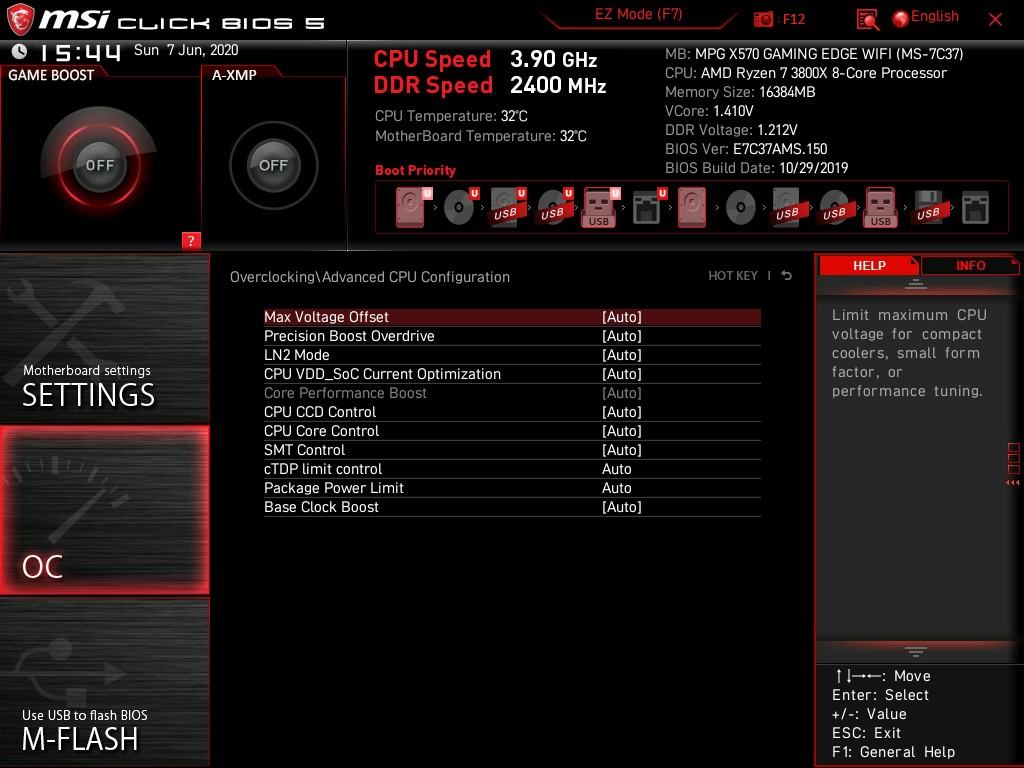Click the English language button
Image resolution: width=1024 pixels, height=768 pixels.
coord(935,16)
